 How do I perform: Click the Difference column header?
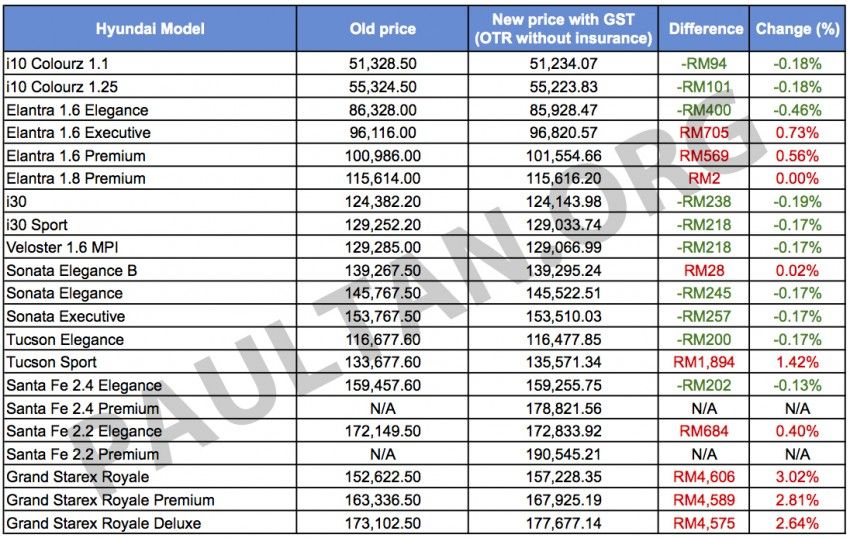pos(706,29)
